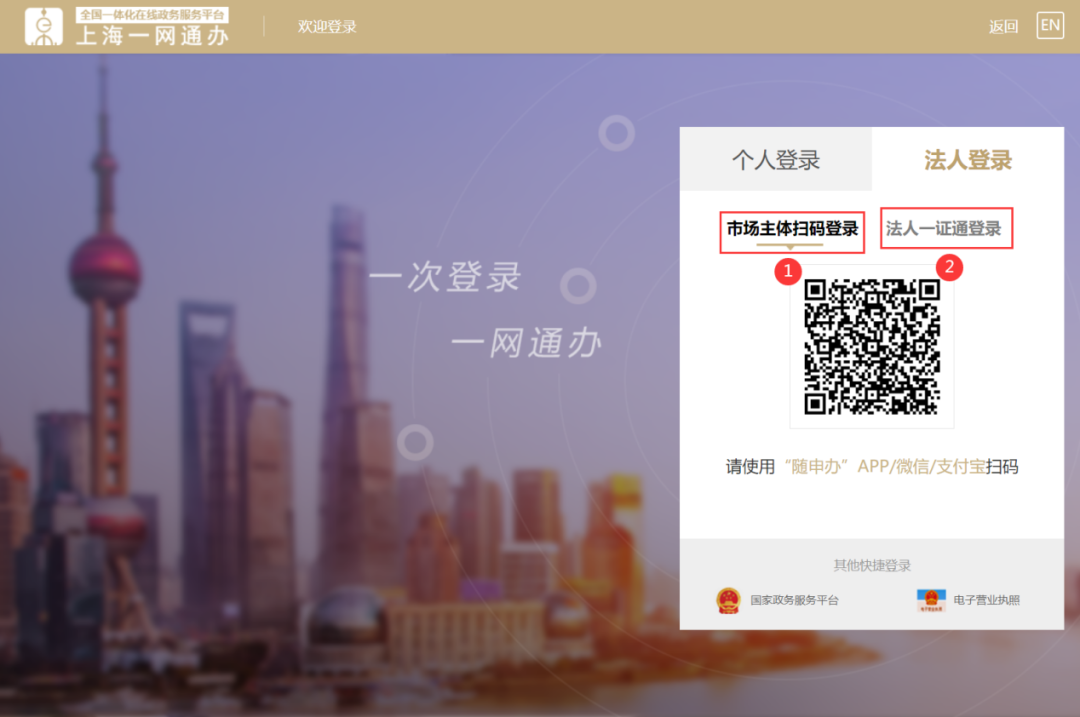
Task: Select the 法人登录 tab
Action: 967,160
